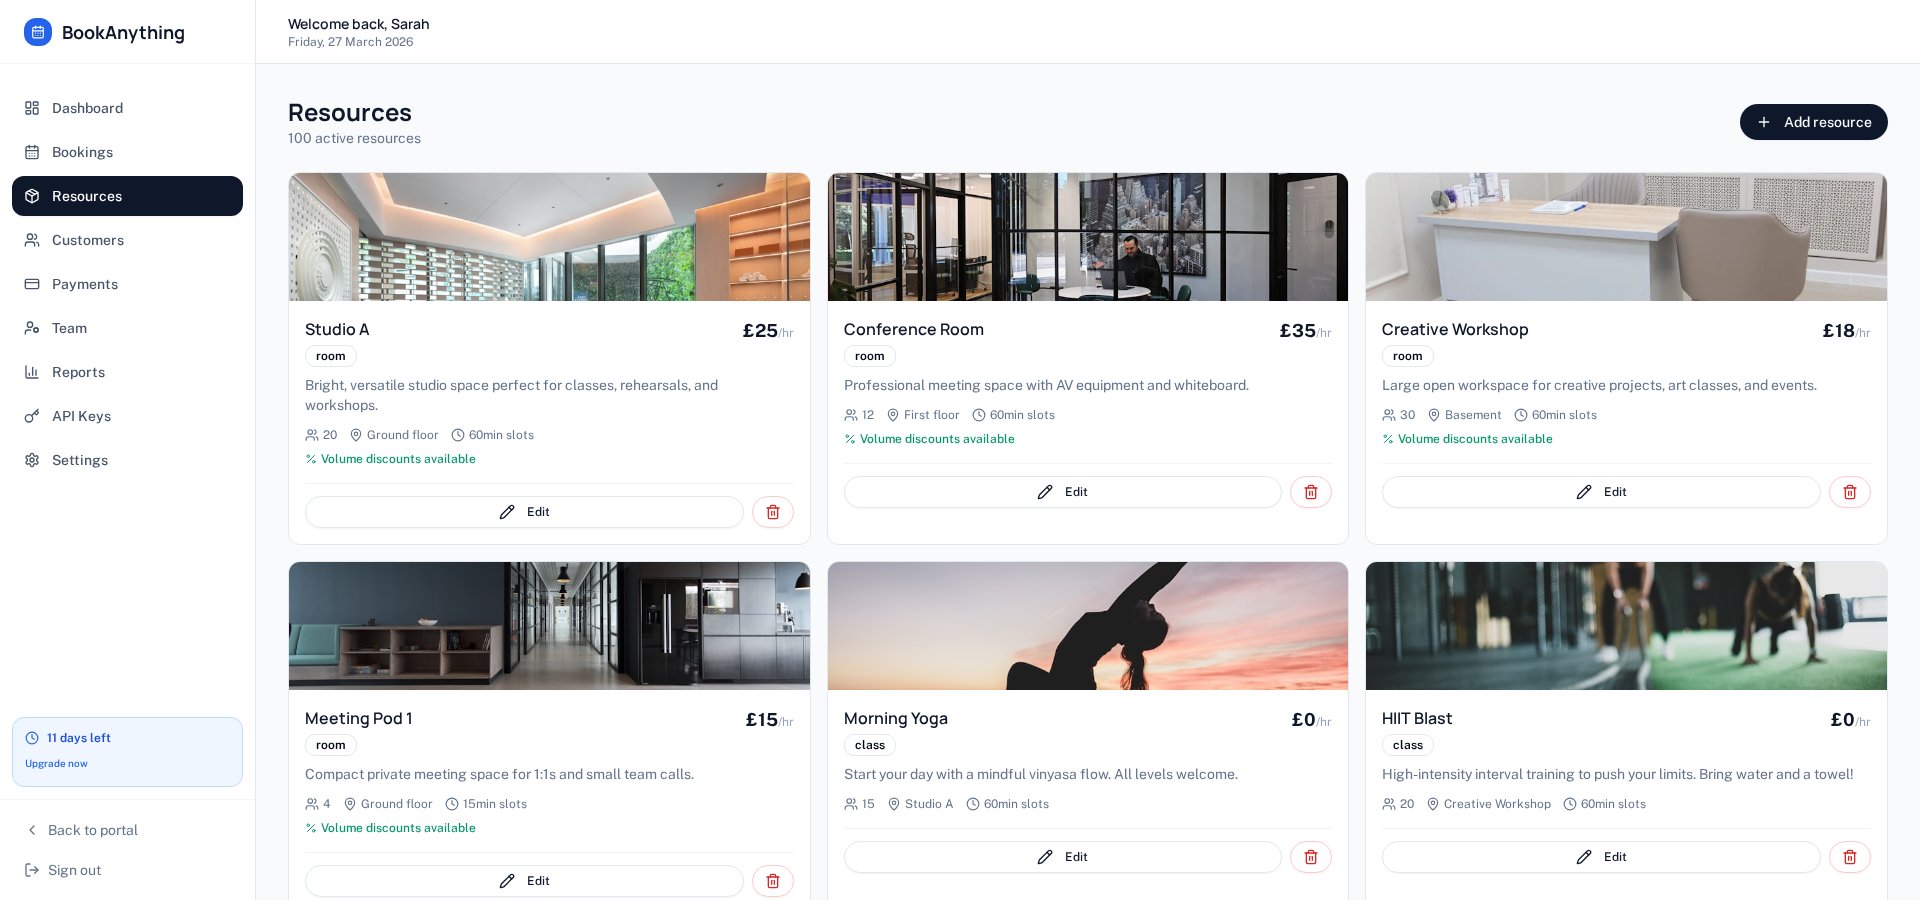Click the clock icon in trial banner
This screenshot has height=900, width=1920.
pyautogui.click(x=32, y=738)
